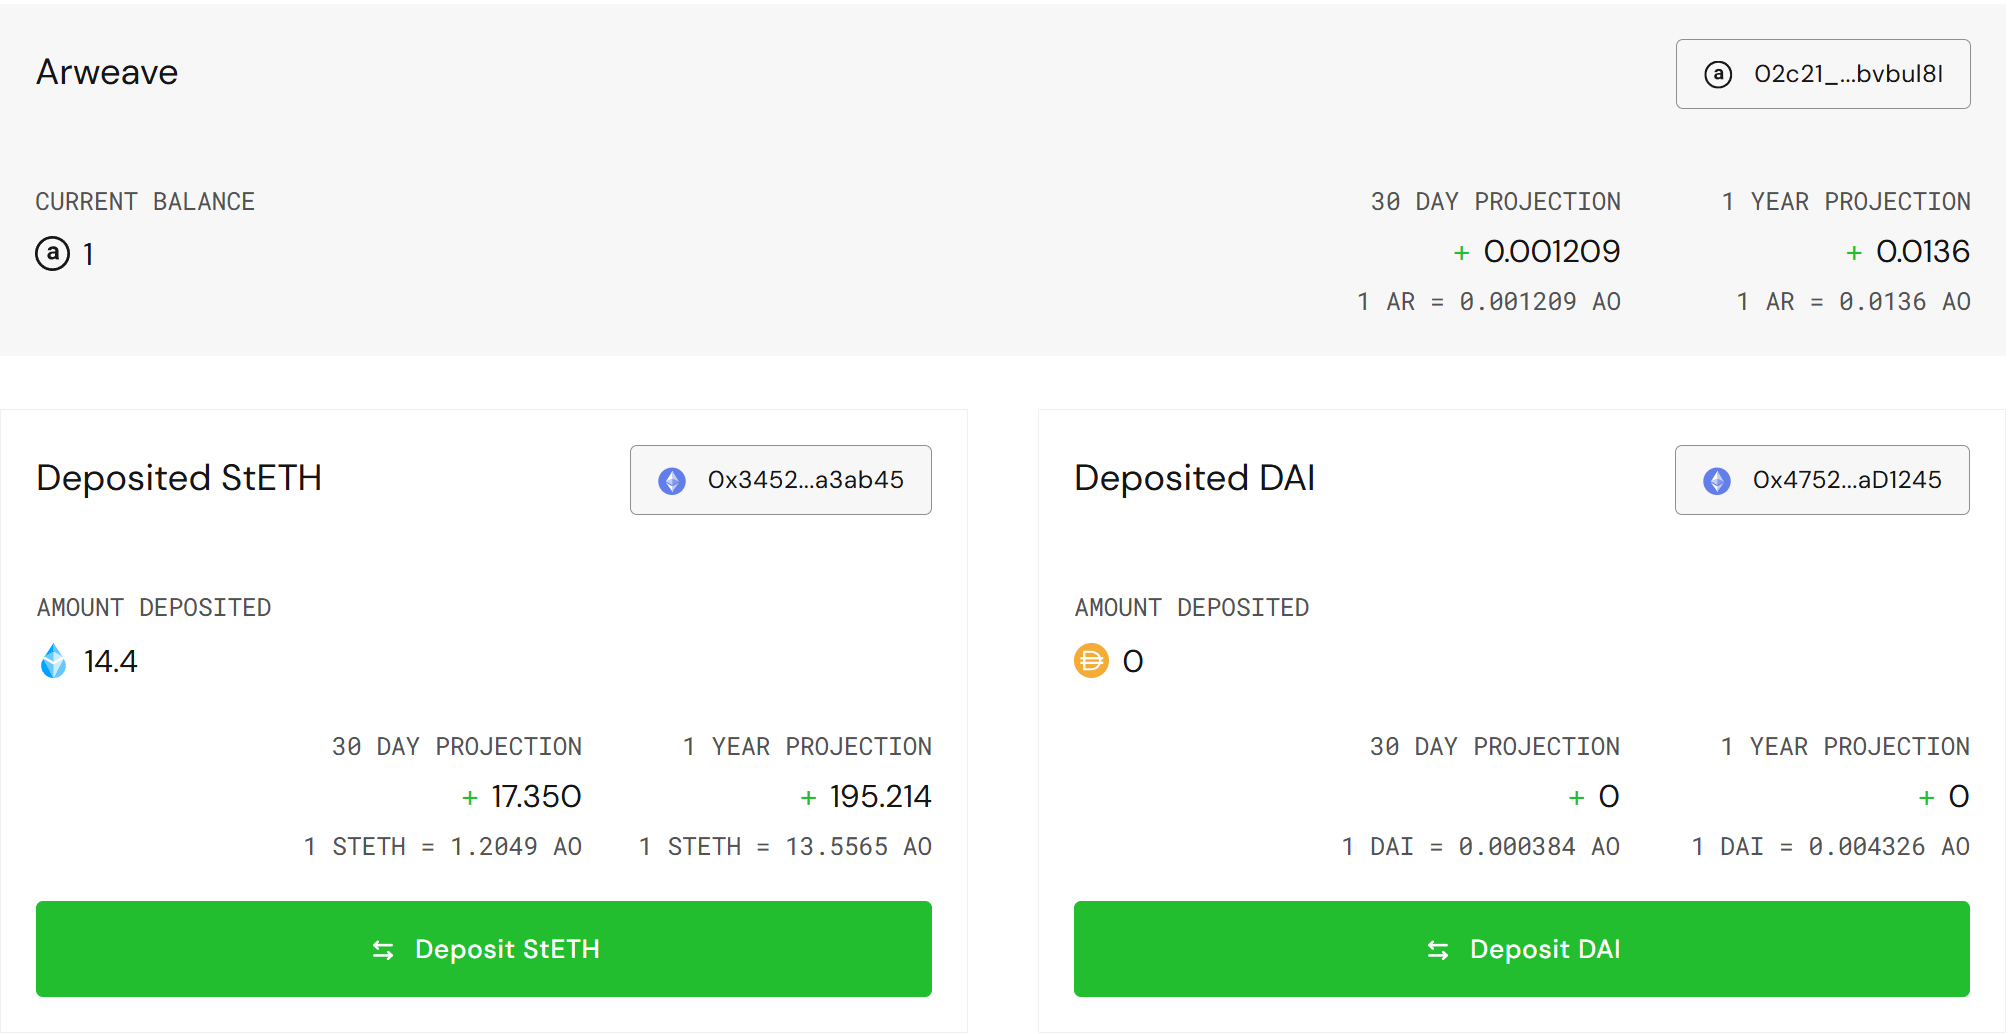Select the Deposited StETH card heading
This screenshot has height=1034, width=2008.
179,478
